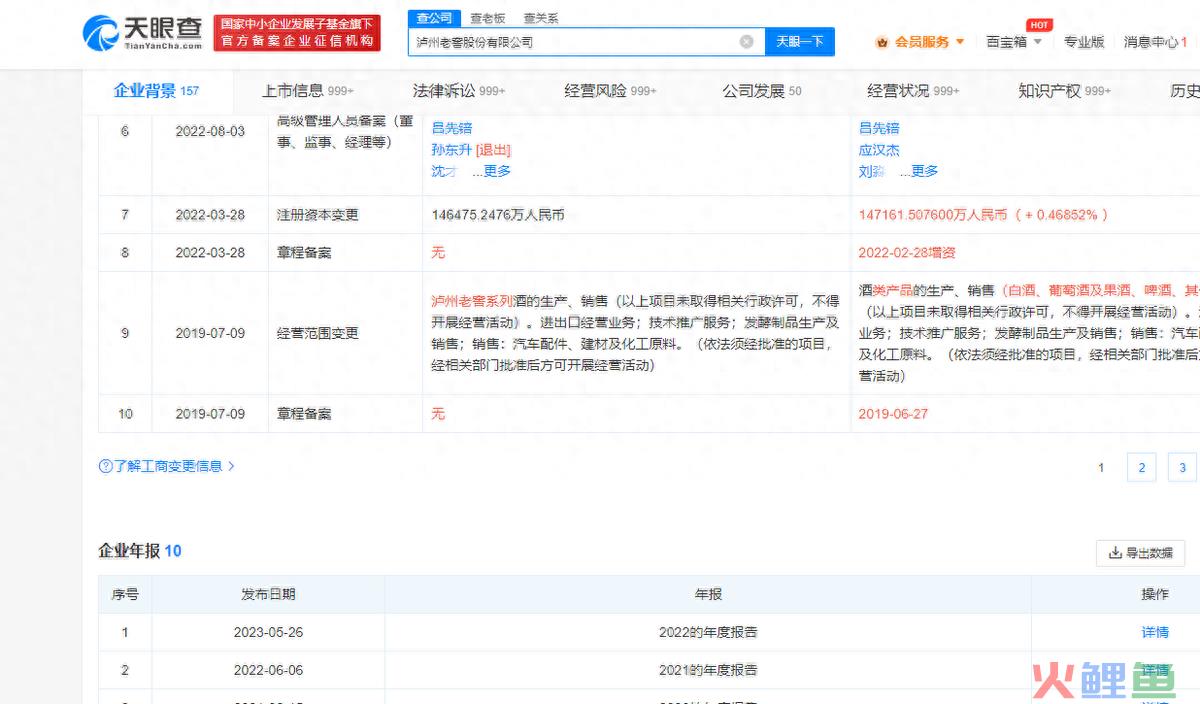
Task: Select the 查老板 search tab
Action: pos(488,18)
